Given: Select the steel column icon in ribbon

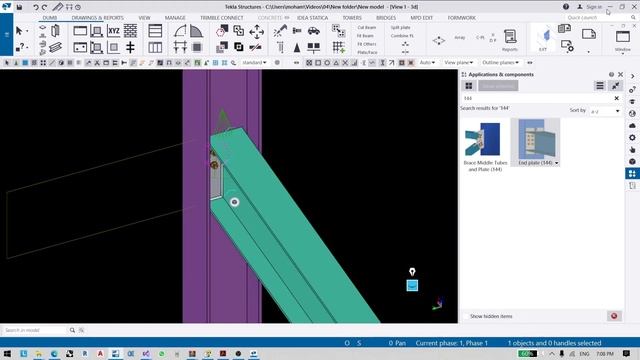Looking at the screenshot, I should (55, 31).
